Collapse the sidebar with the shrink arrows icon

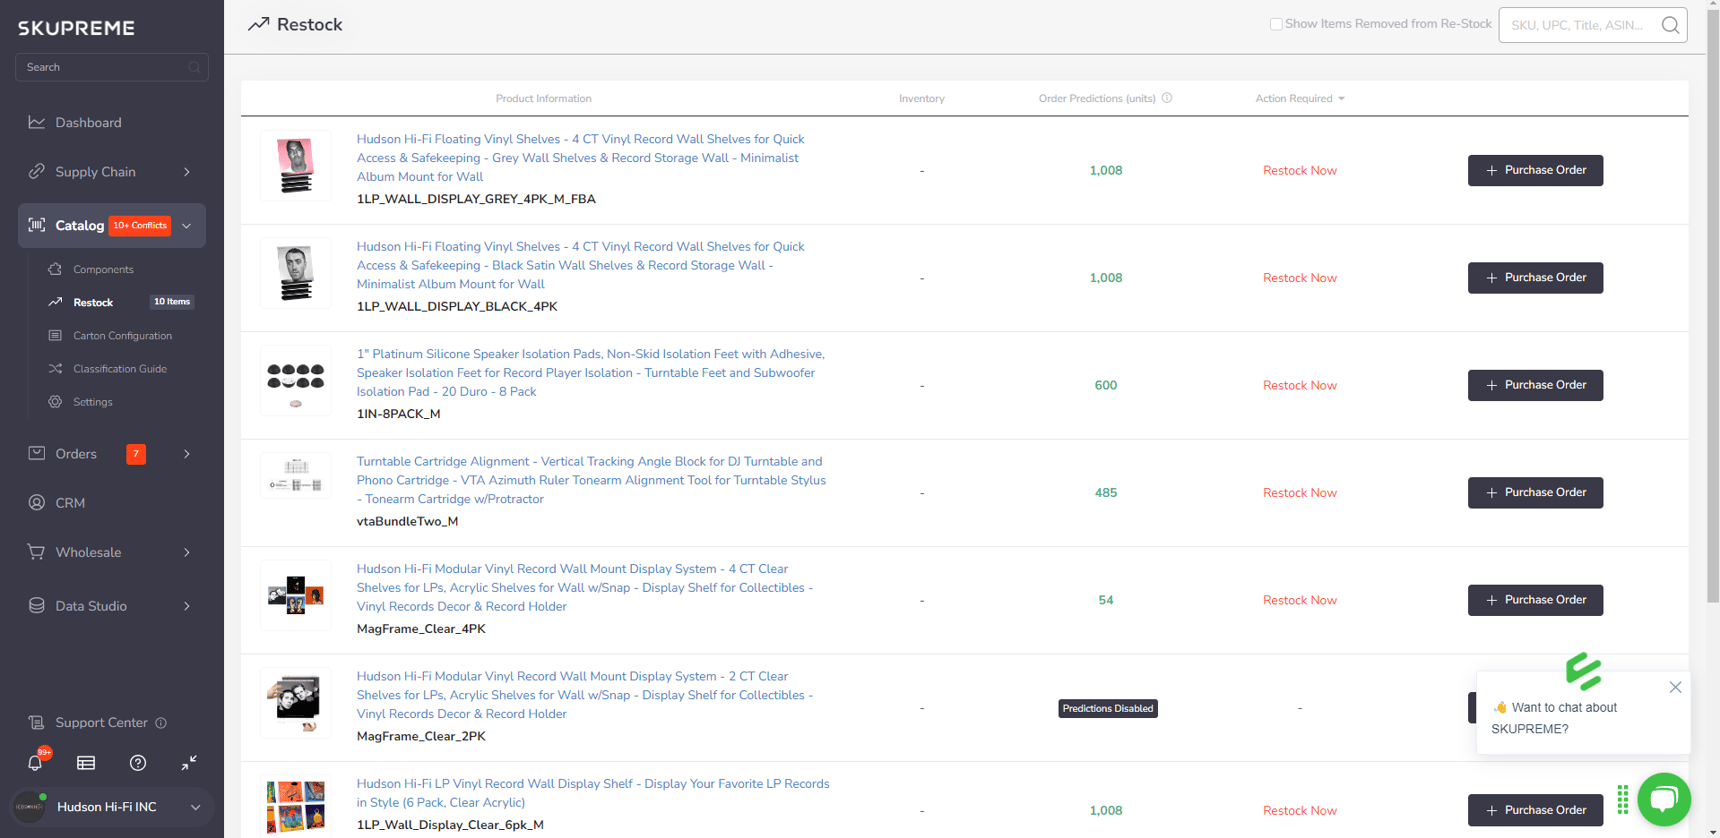coord(189,763)
